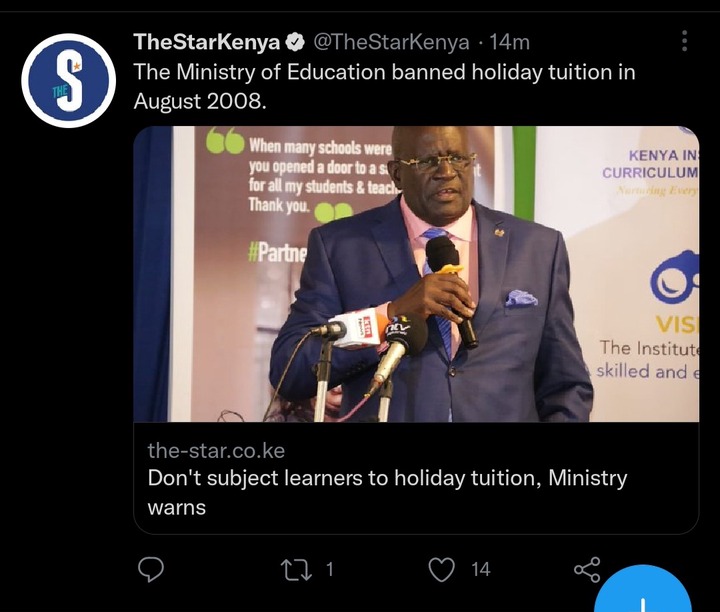Share the tweet via share icon
720x612 pixels.
pyautogui.click(x=587, y=570)
